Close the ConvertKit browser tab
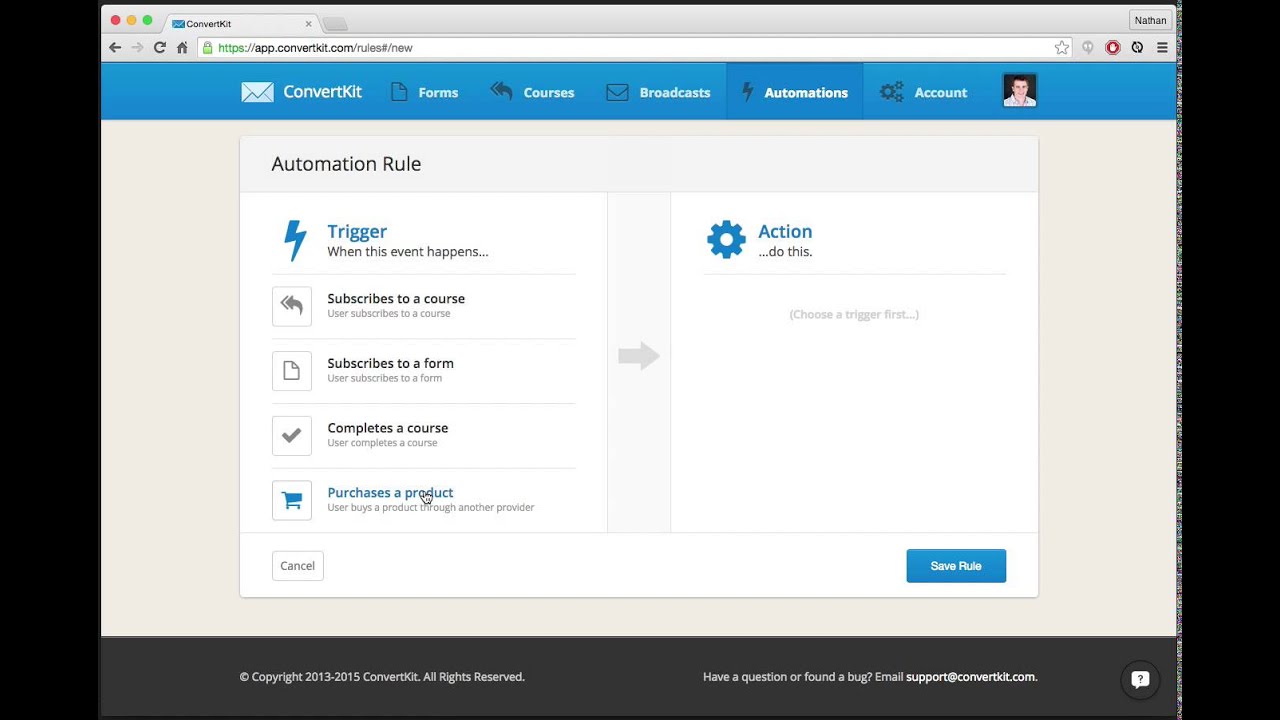The height and width of the screenshot is (720, 1280). [308, 23]
